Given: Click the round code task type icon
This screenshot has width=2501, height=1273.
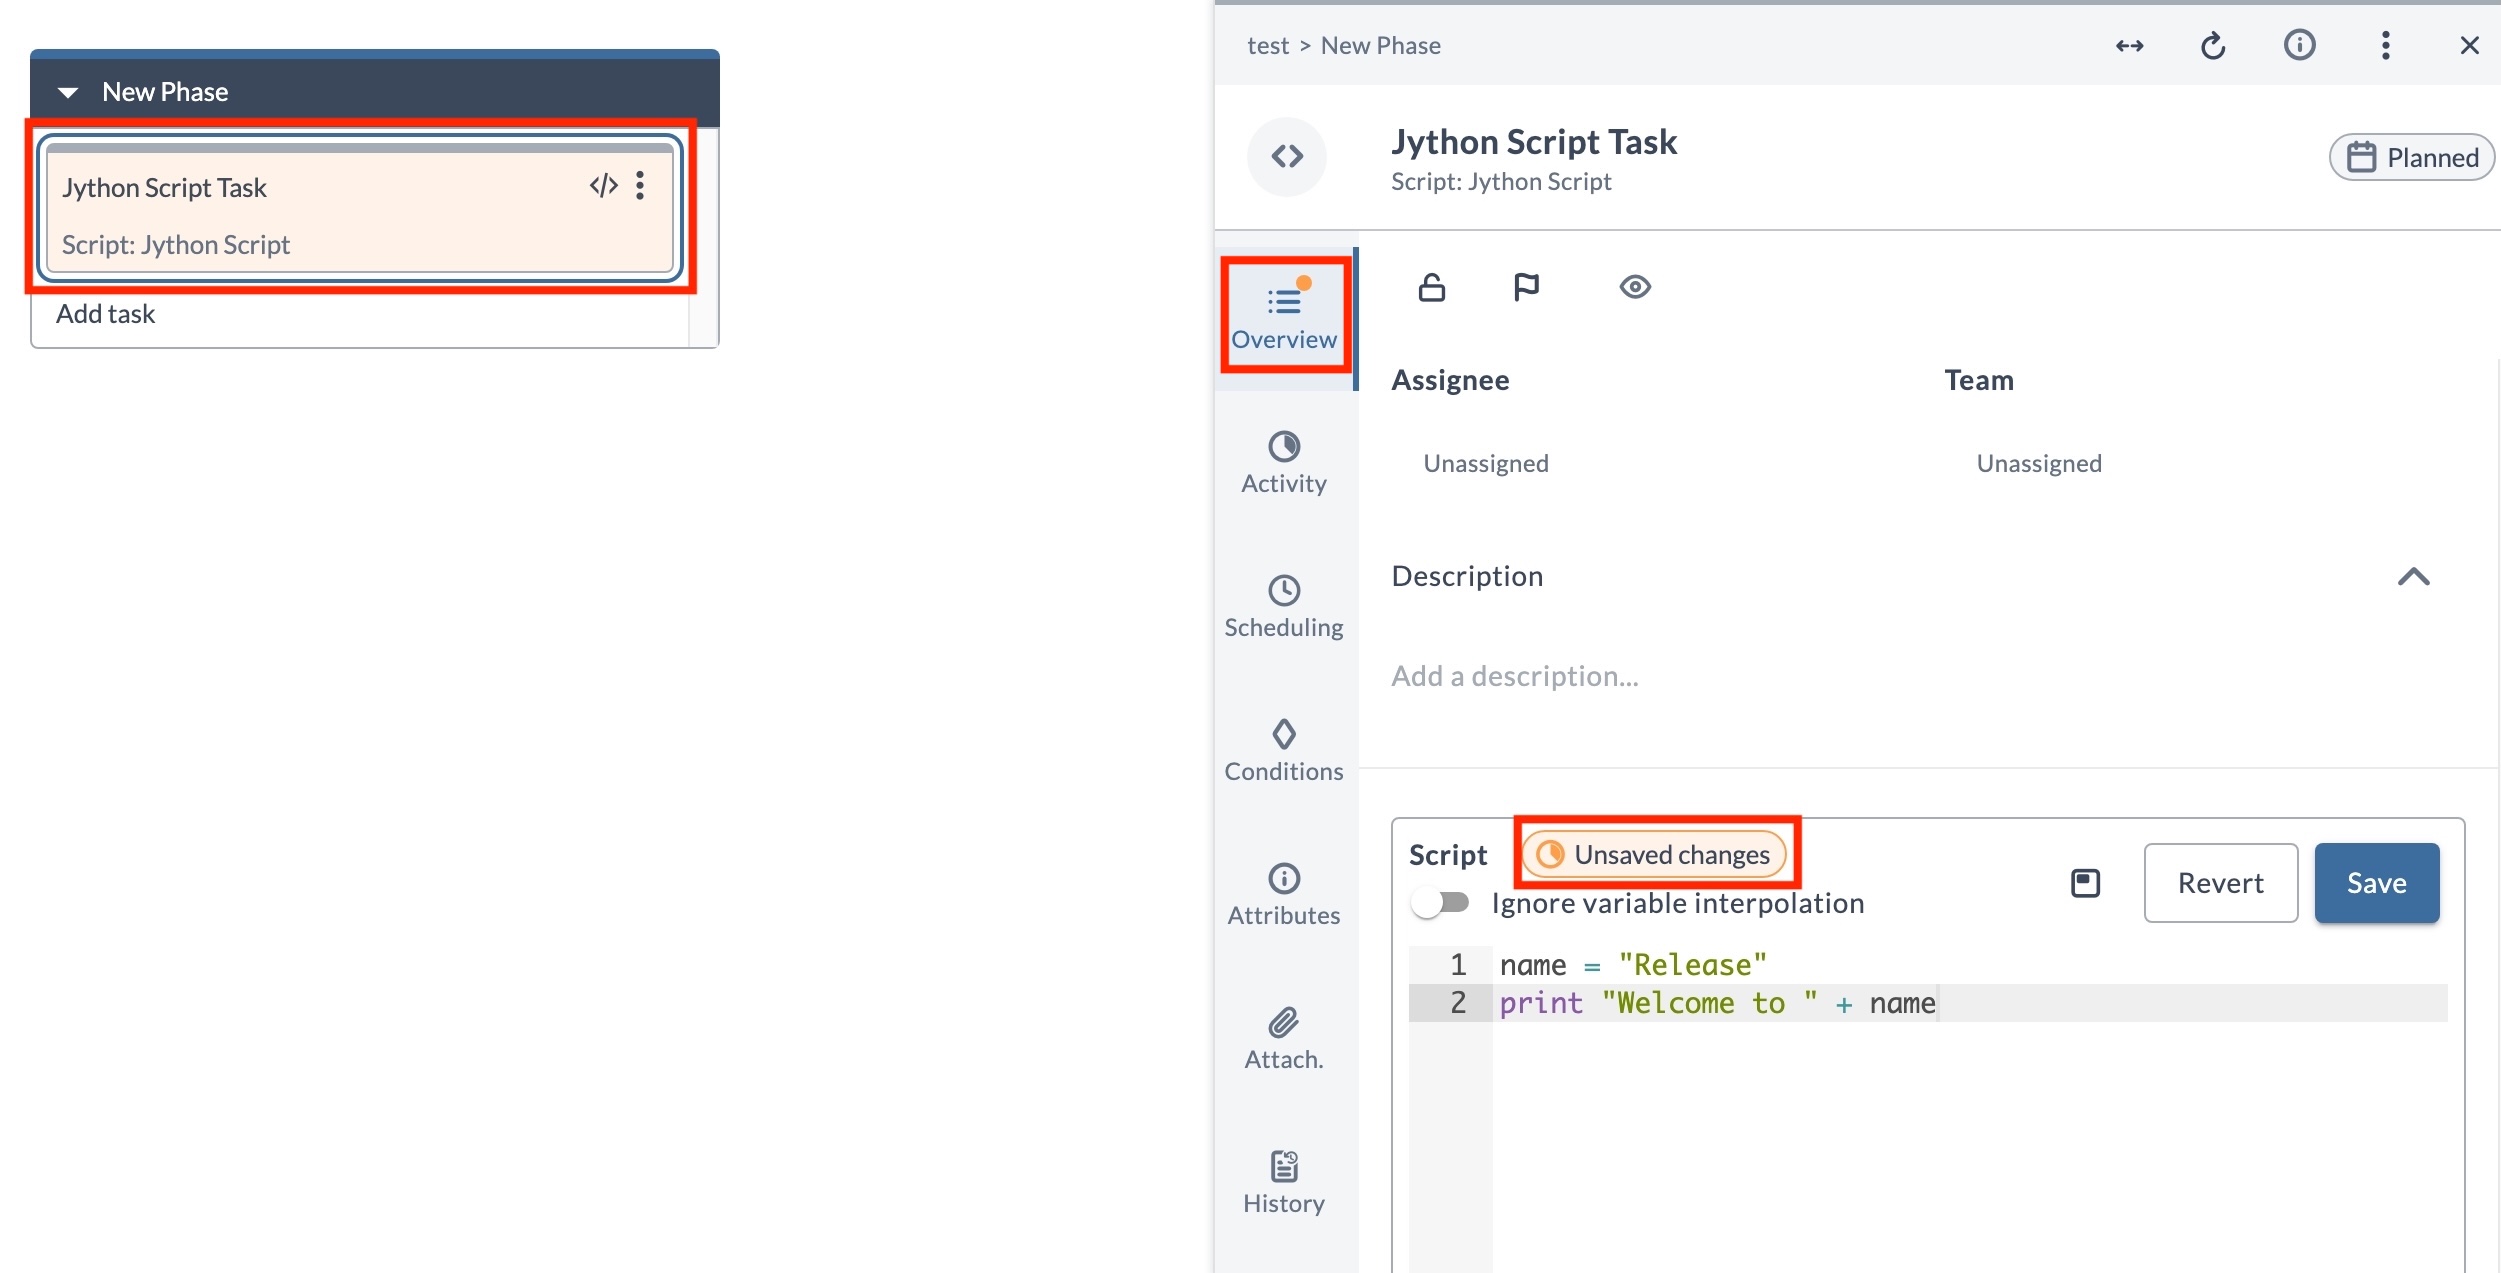Looking at the screenshot, I should click(x=1286, y=157).
